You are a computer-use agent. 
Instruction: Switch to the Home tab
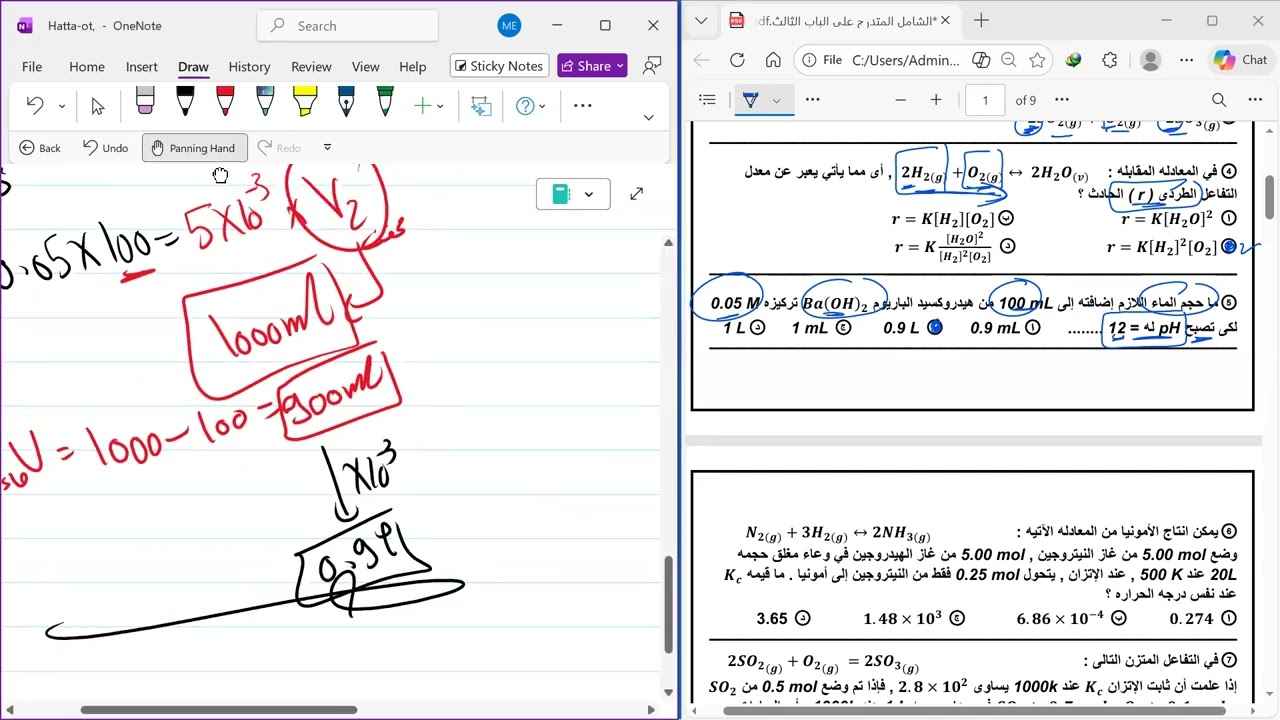click(87, 66)
